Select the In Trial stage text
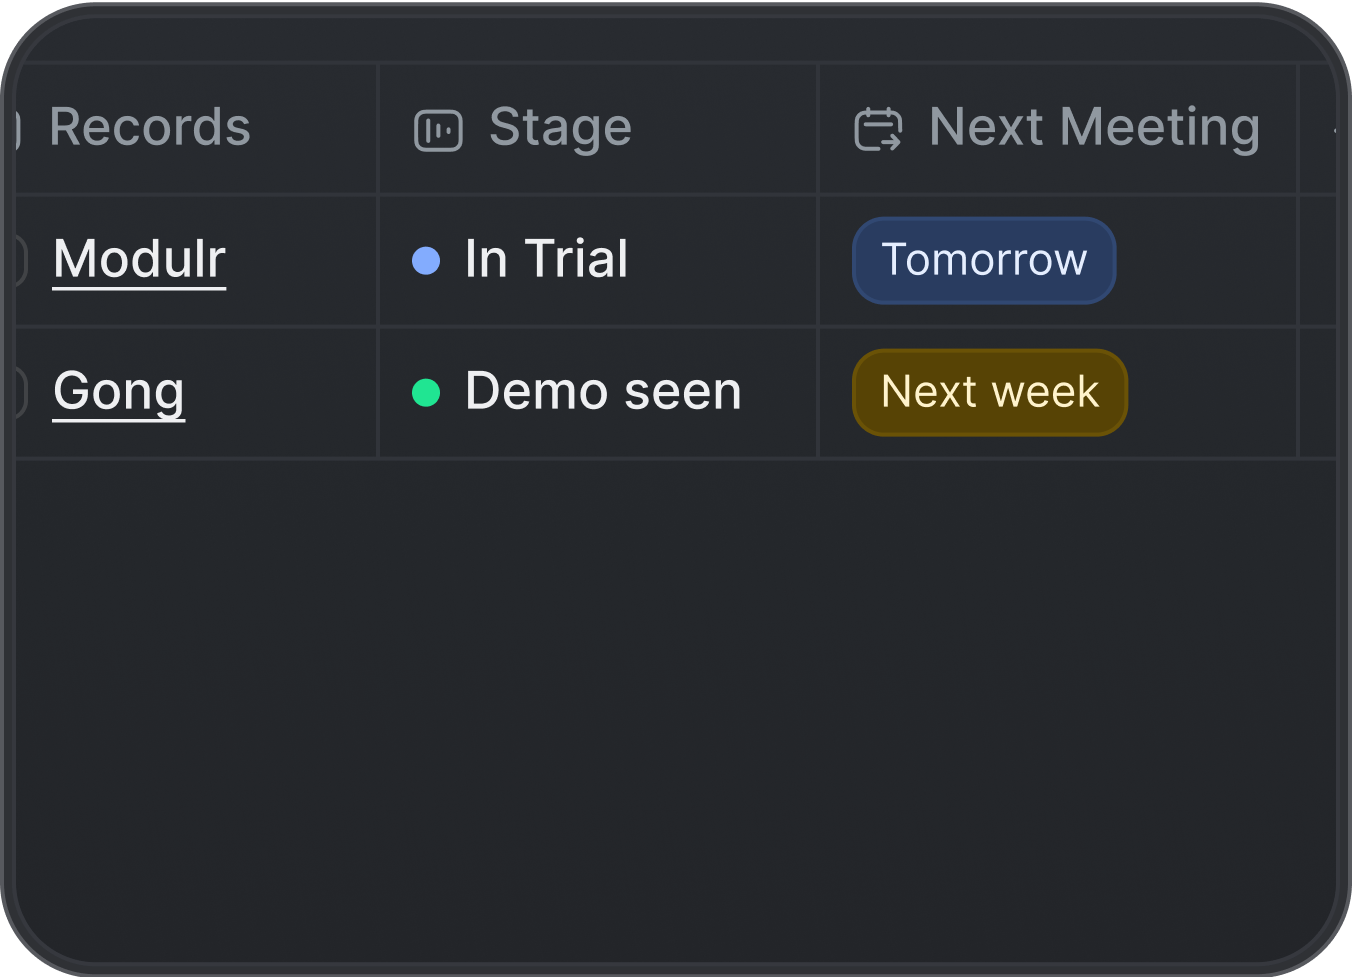 [546, 259]
